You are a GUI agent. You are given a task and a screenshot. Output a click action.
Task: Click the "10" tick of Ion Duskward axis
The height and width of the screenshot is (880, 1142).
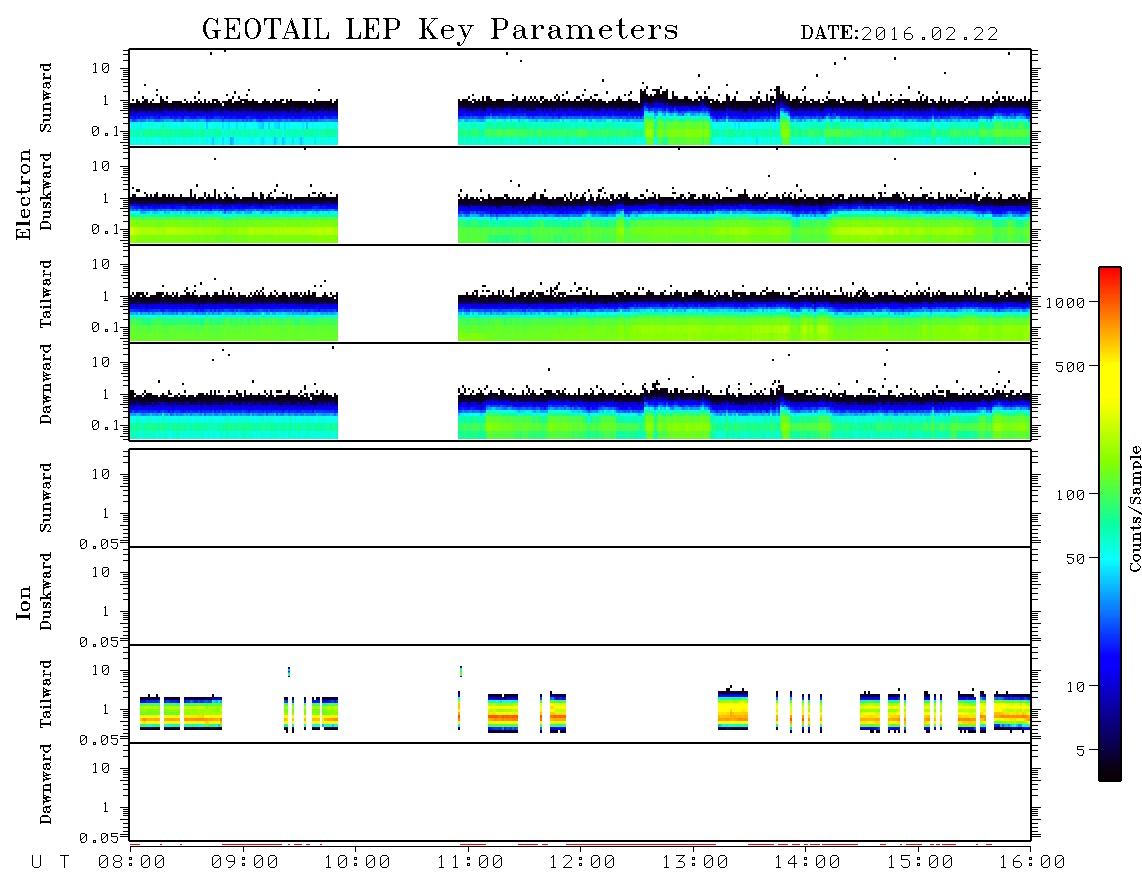[101, 572]
